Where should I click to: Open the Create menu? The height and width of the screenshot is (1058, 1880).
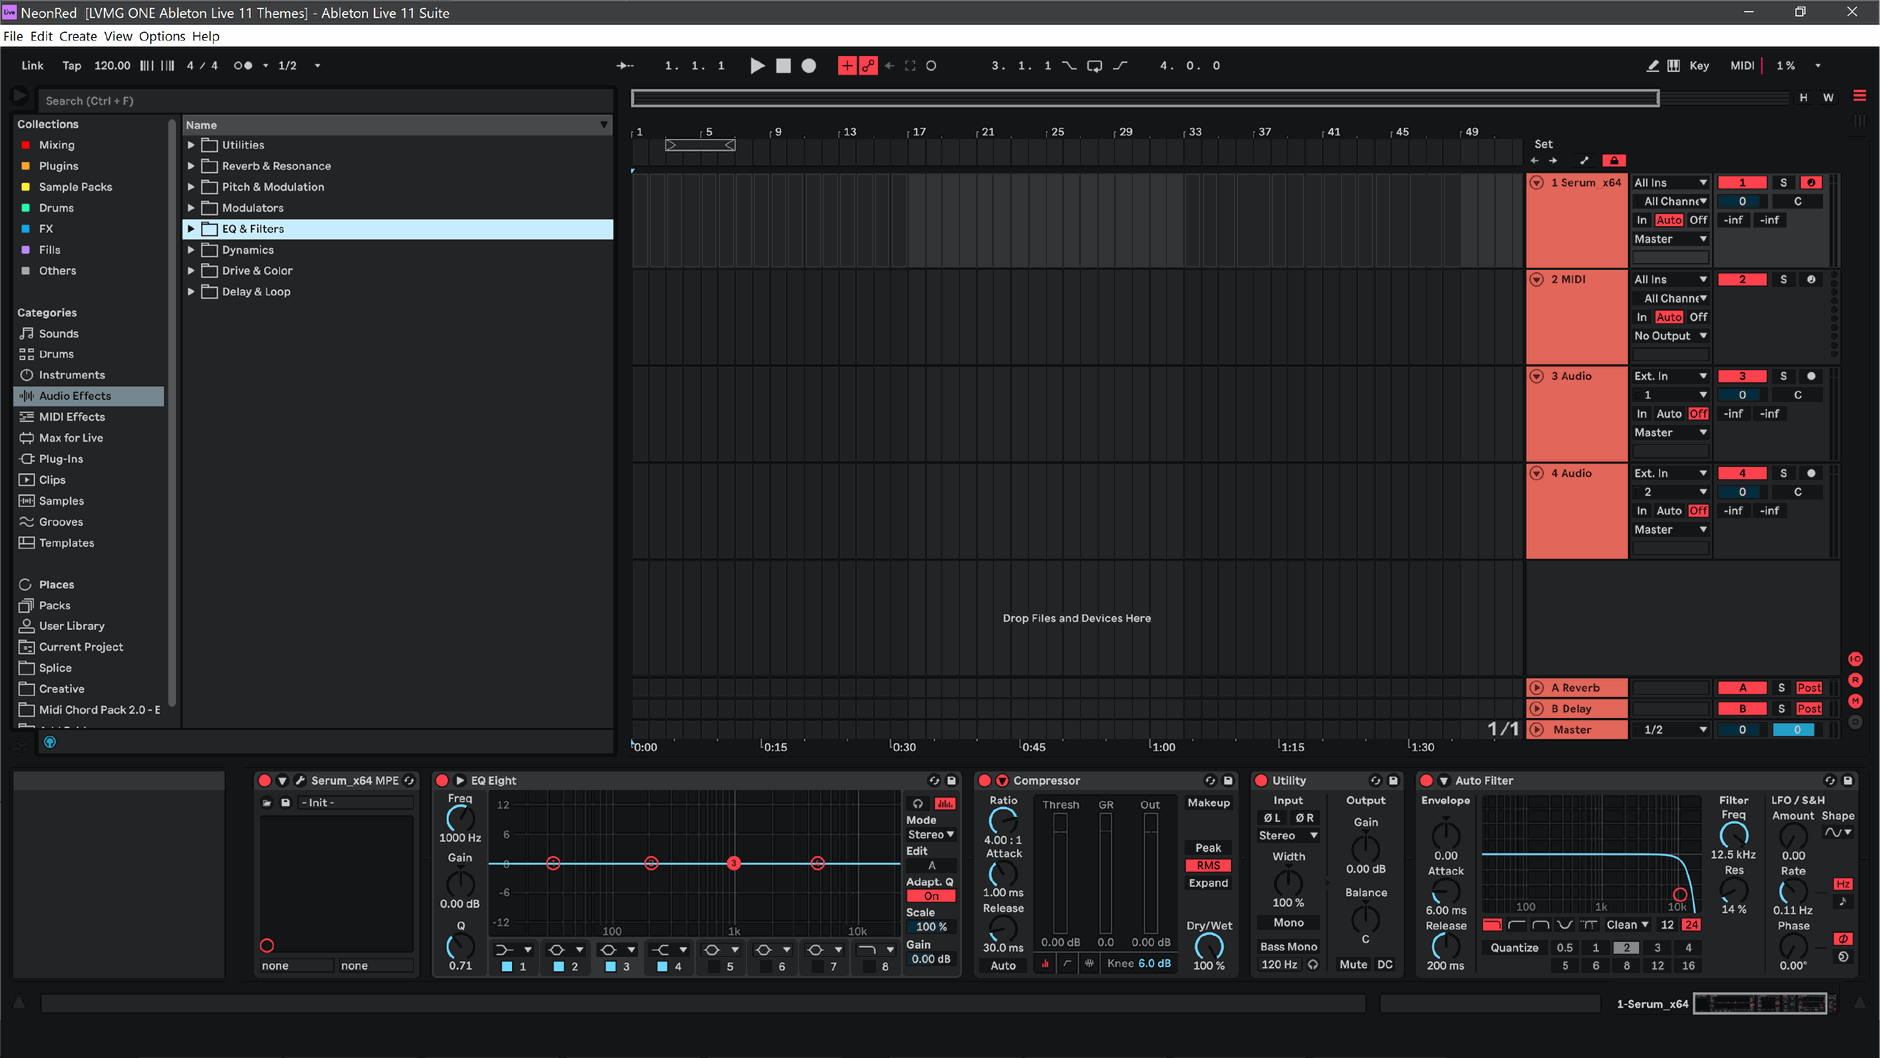pos(77,36)
